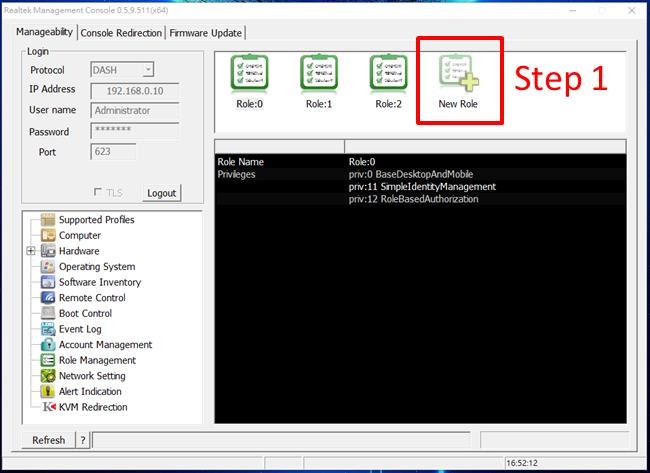
Task: Click priv:12 RoleBasedAuthorization entry
Action: point(413,199)
